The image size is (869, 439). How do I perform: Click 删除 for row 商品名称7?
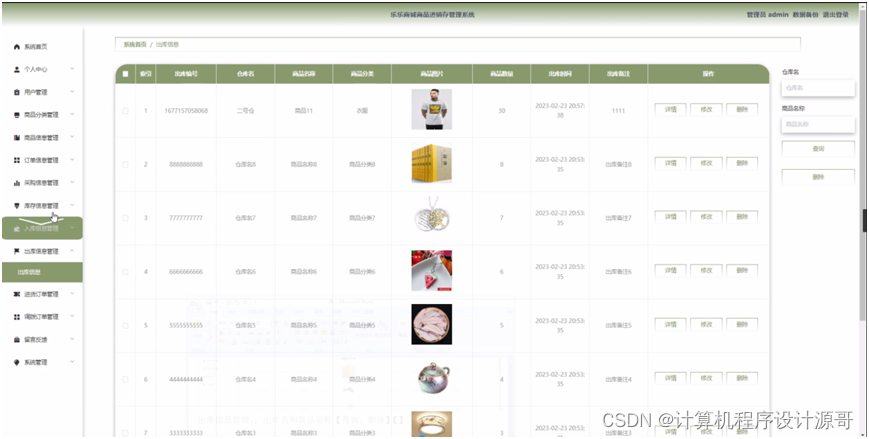tap(742, 217)
